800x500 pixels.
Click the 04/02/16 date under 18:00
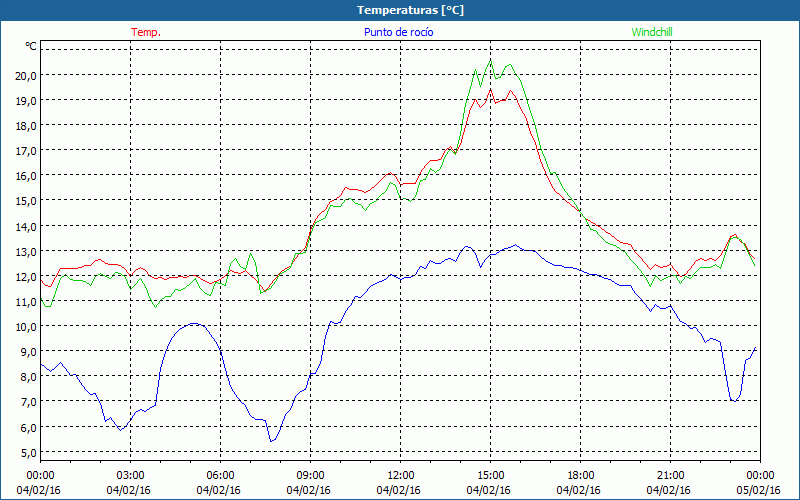coord(578,490)
